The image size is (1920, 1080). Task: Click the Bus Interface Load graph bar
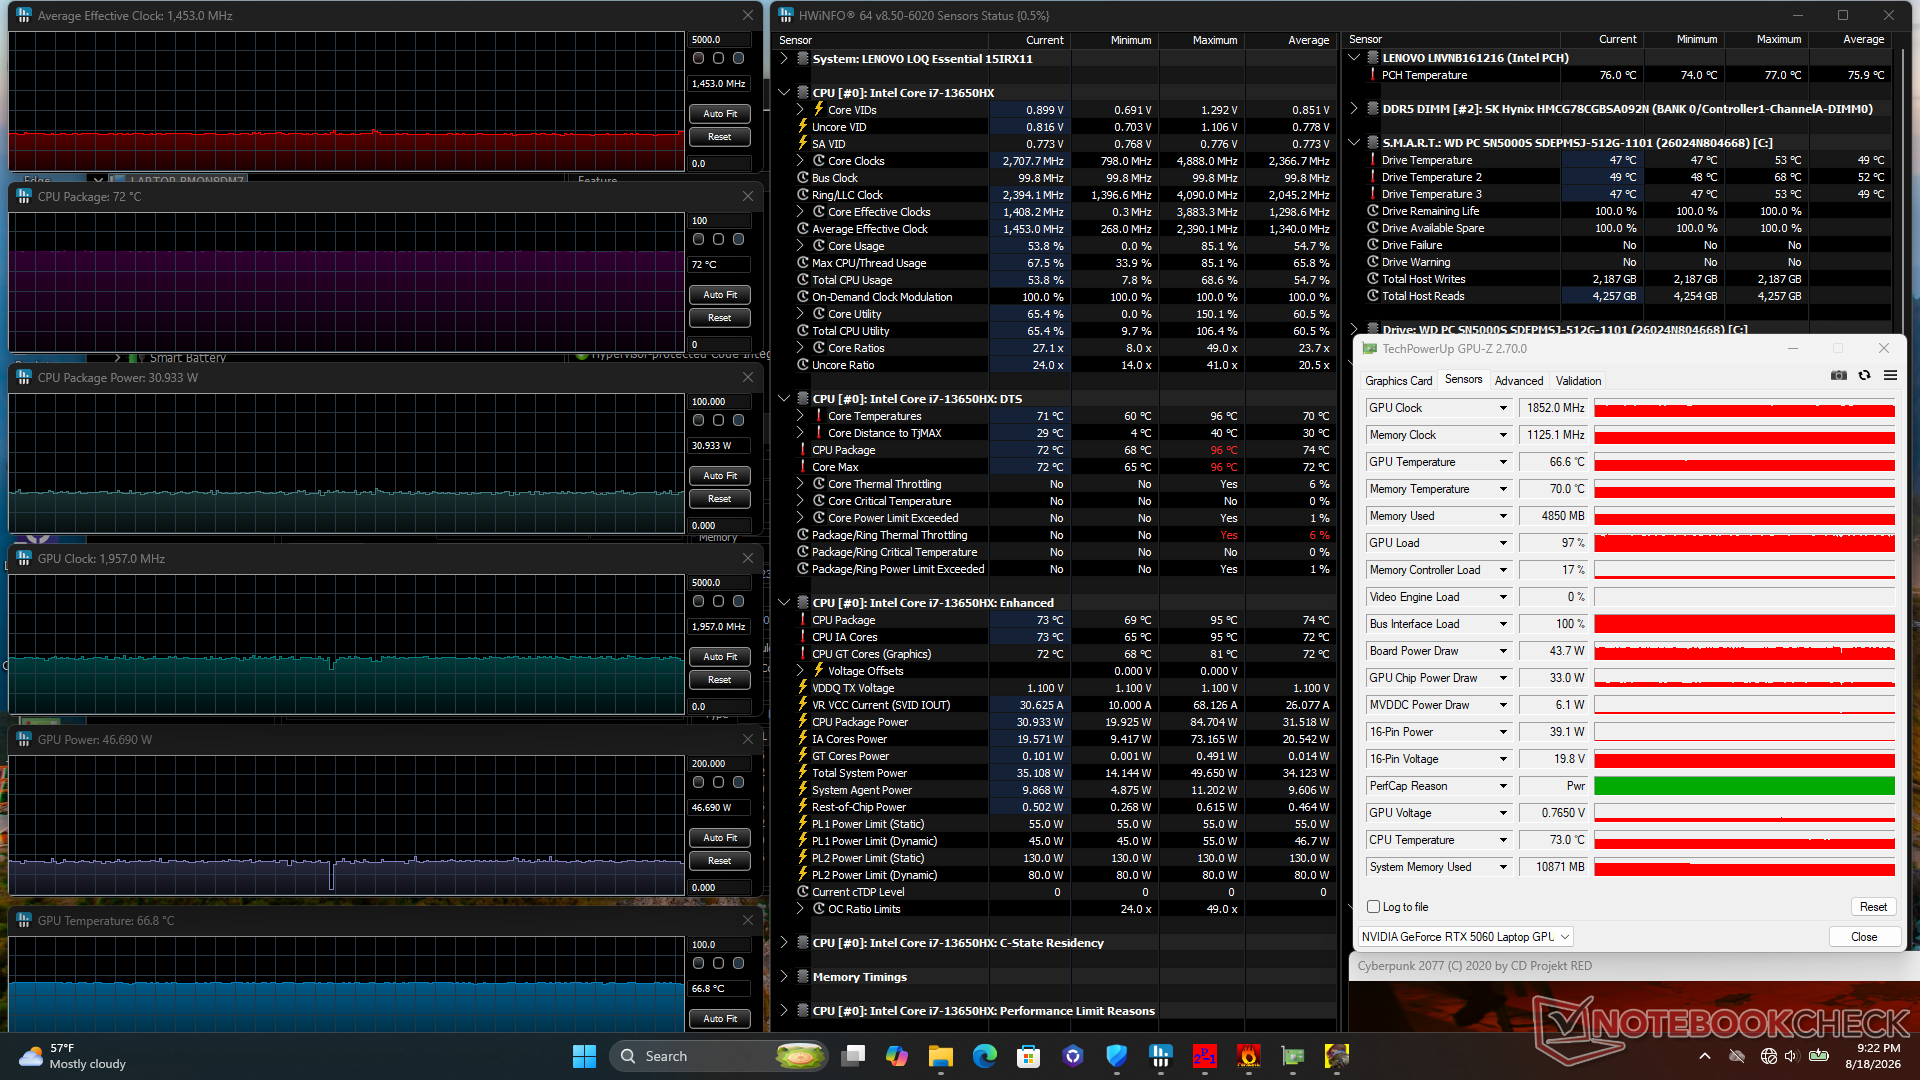[1744, 624]
